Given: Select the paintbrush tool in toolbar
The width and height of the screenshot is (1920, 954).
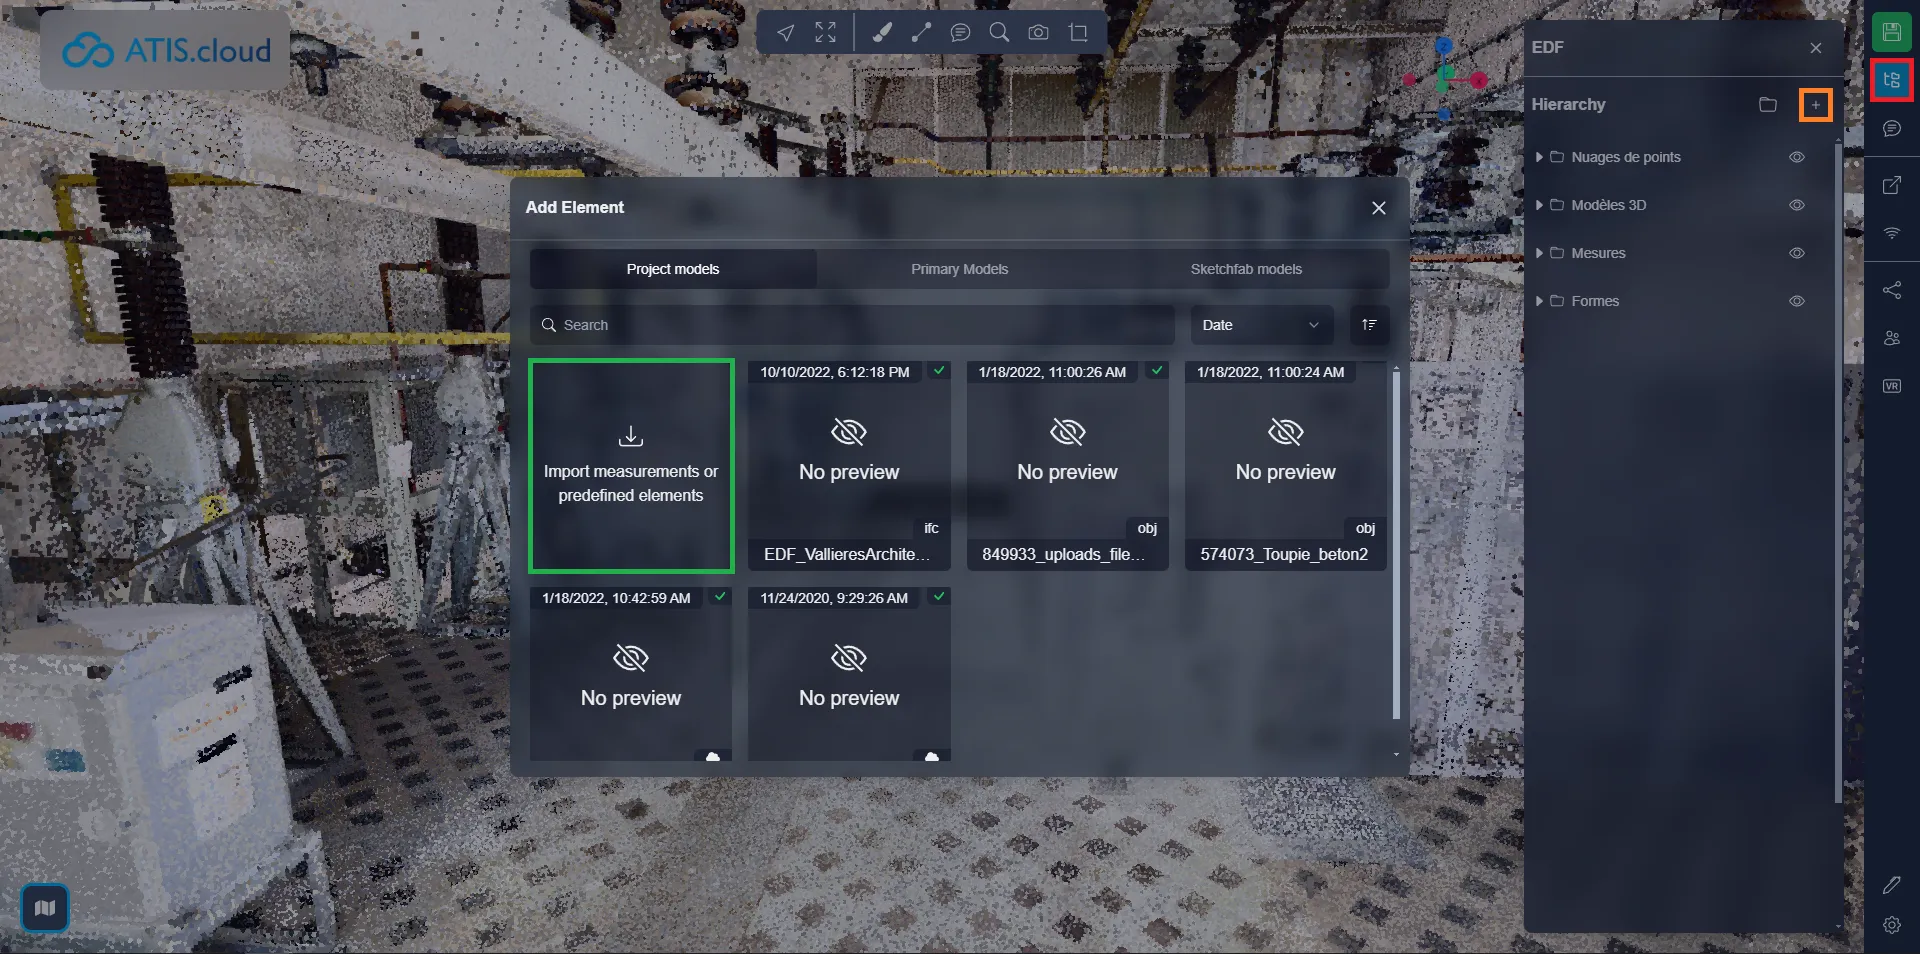Looking at the screenshot, I should tap(882, 33).
